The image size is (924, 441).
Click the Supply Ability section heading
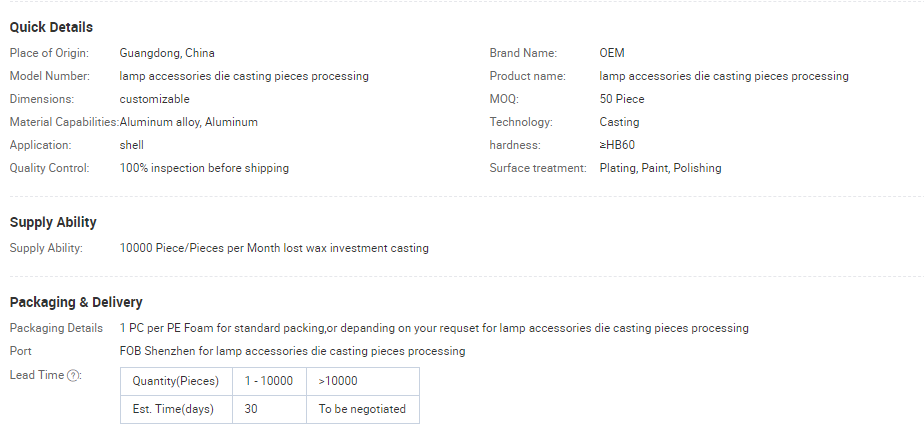[53, 222]
